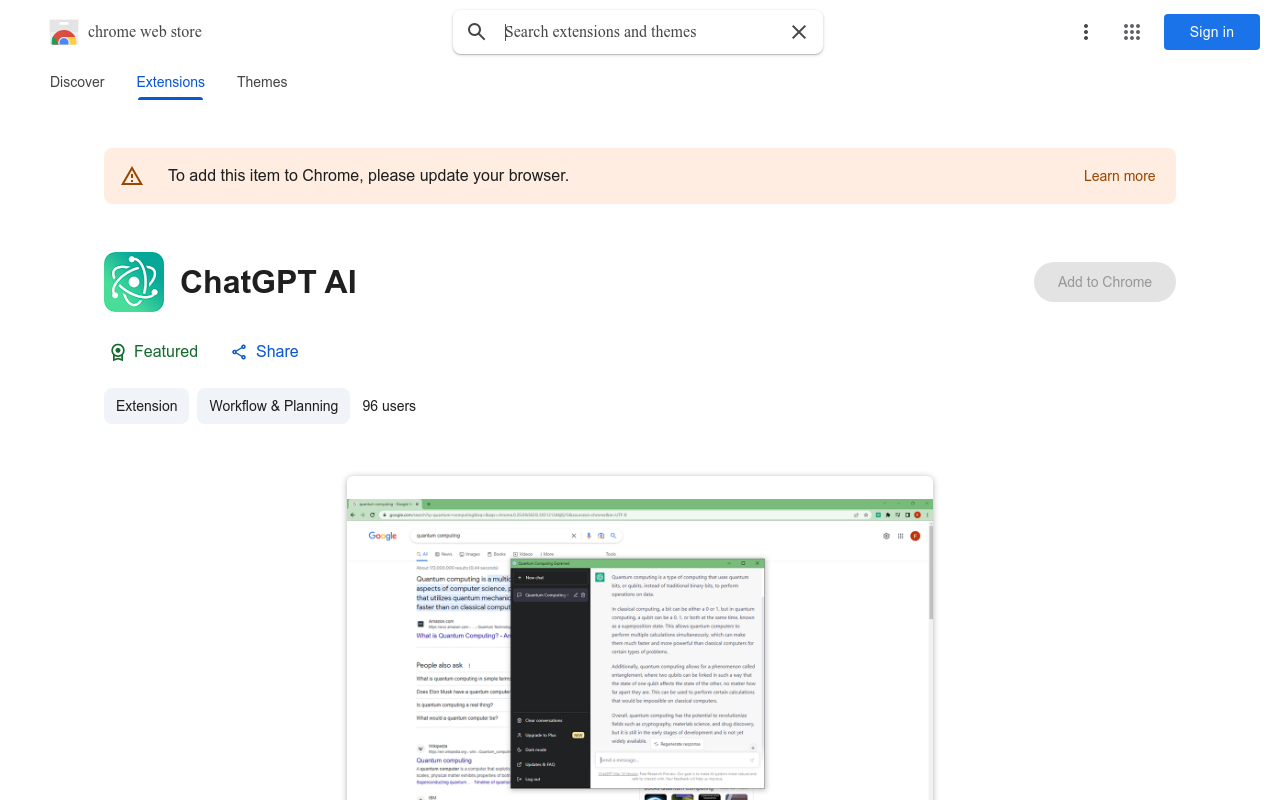Focus the Search extensions and themes field
The height and width of the screenshot is (800, 1280).
coord(640,32)
